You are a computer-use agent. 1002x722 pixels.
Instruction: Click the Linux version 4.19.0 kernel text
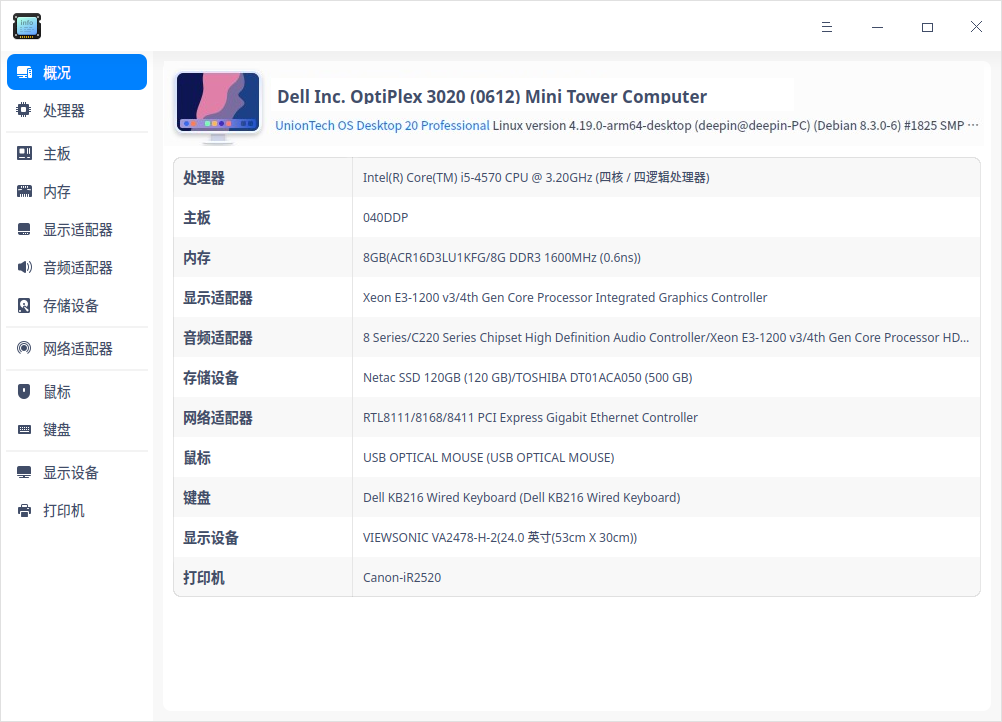(x=734, y=125)
